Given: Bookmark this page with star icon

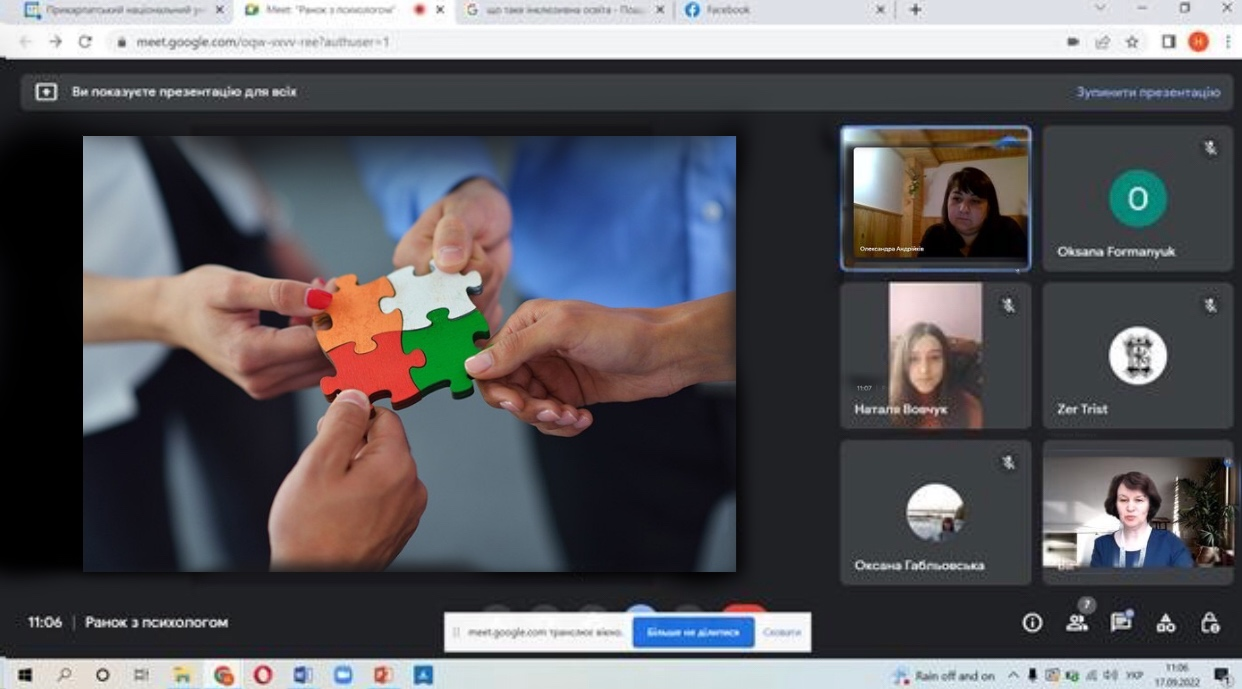Looking at the screenshot, I should (1132, 42).
